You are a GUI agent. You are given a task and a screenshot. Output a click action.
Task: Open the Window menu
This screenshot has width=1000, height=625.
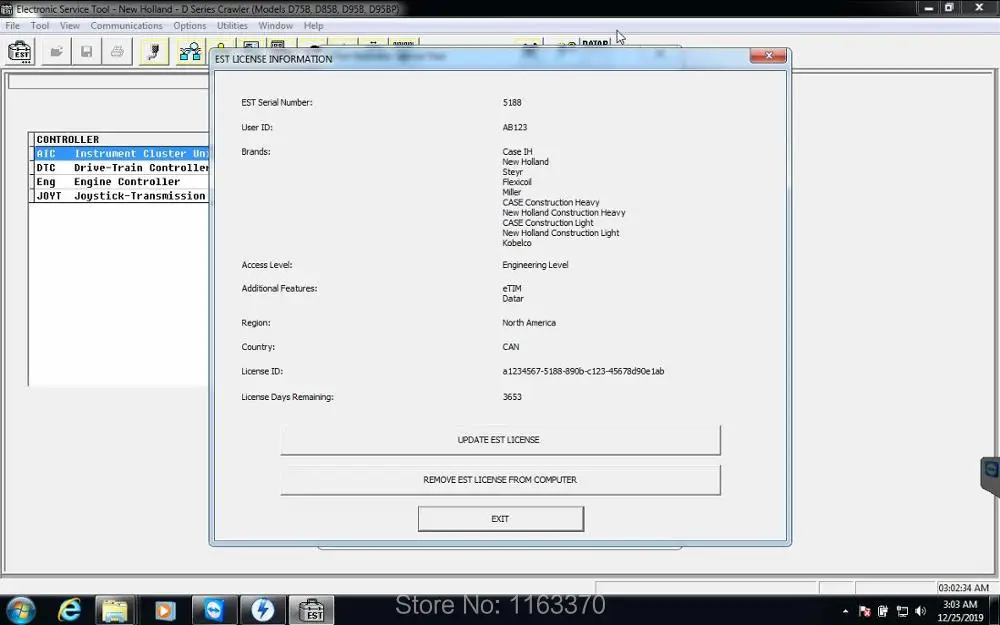click(x=276, y=26)
